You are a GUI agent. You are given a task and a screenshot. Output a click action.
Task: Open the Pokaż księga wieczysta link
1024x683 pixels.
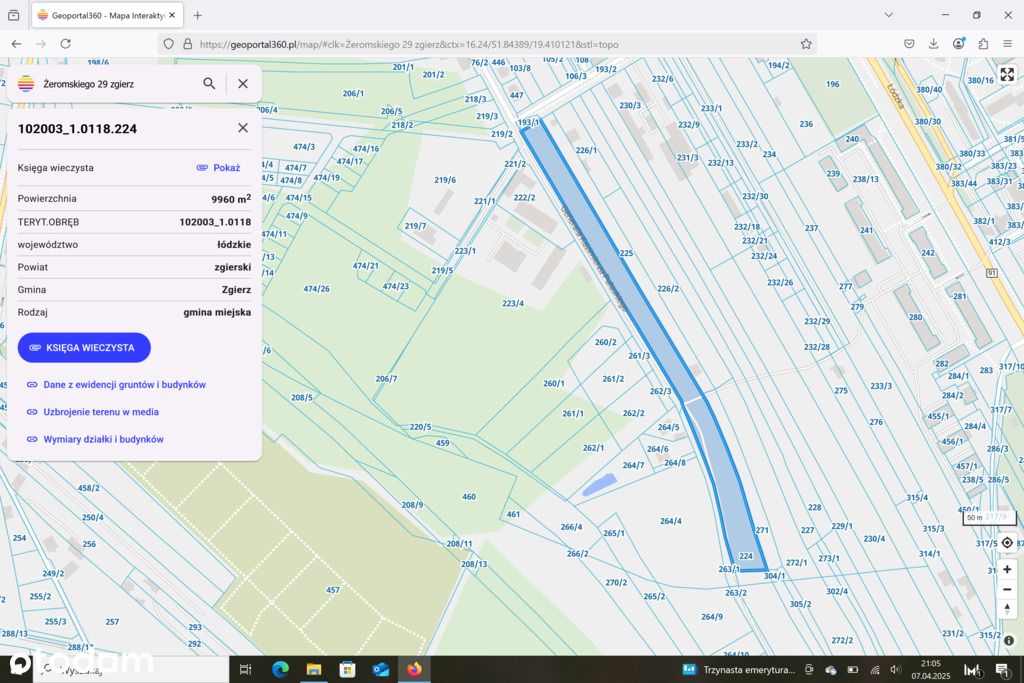click(219, 168)
